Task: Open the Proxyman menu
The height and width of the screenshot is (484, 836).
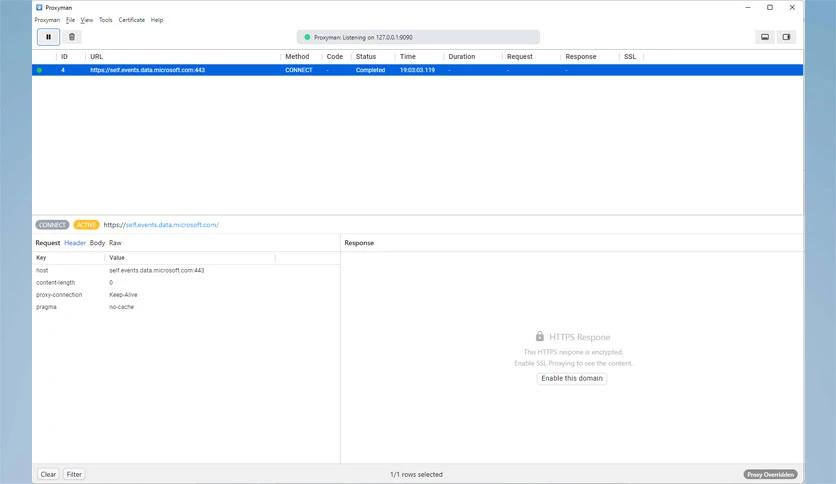Action: pos(47,20)
